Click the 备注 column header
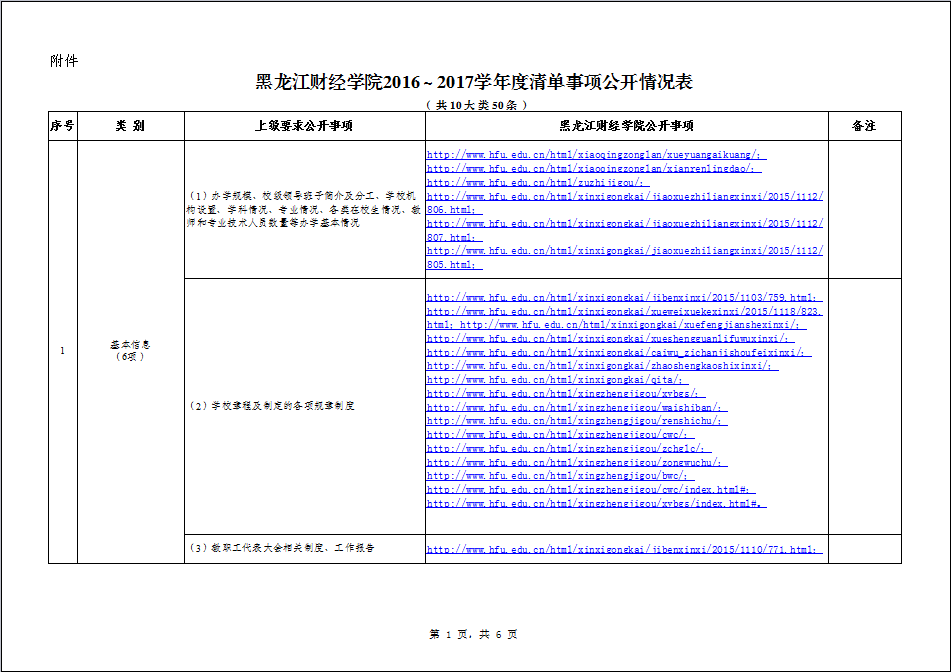 point(864,126)
